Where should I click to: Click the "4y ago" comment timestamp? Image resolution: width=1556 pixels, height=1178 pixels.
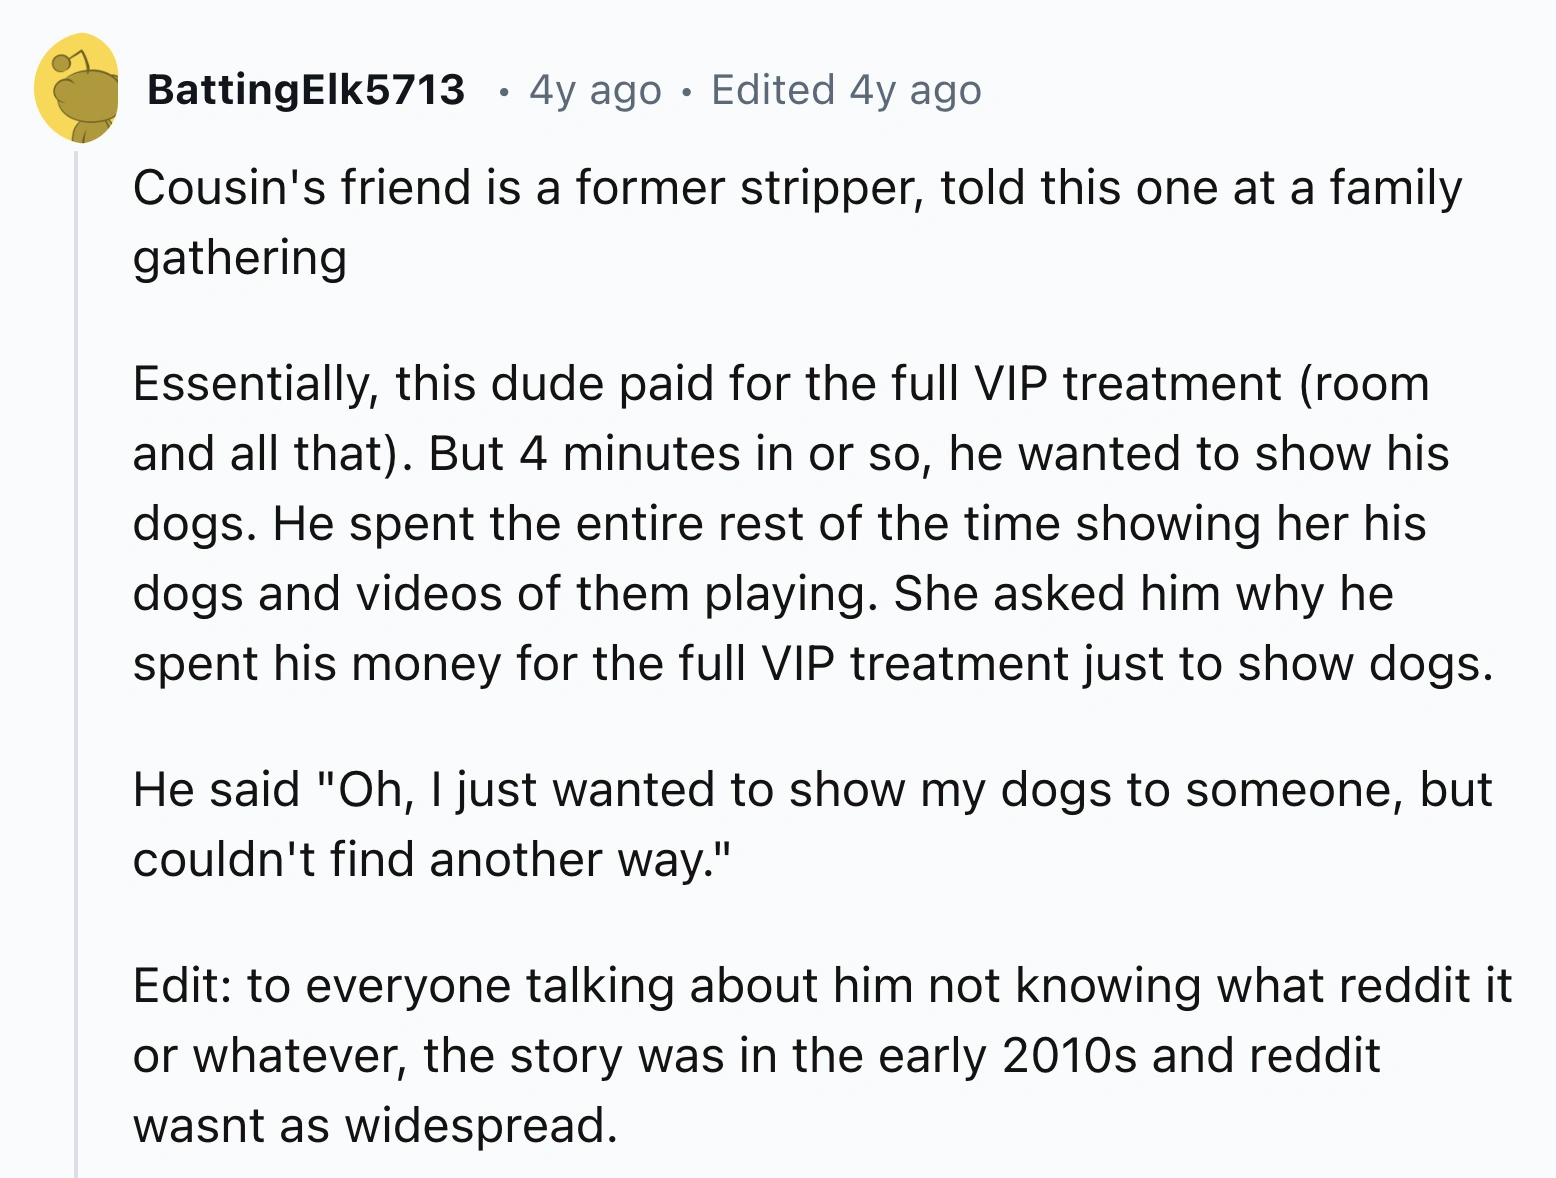tap(595, 90)
